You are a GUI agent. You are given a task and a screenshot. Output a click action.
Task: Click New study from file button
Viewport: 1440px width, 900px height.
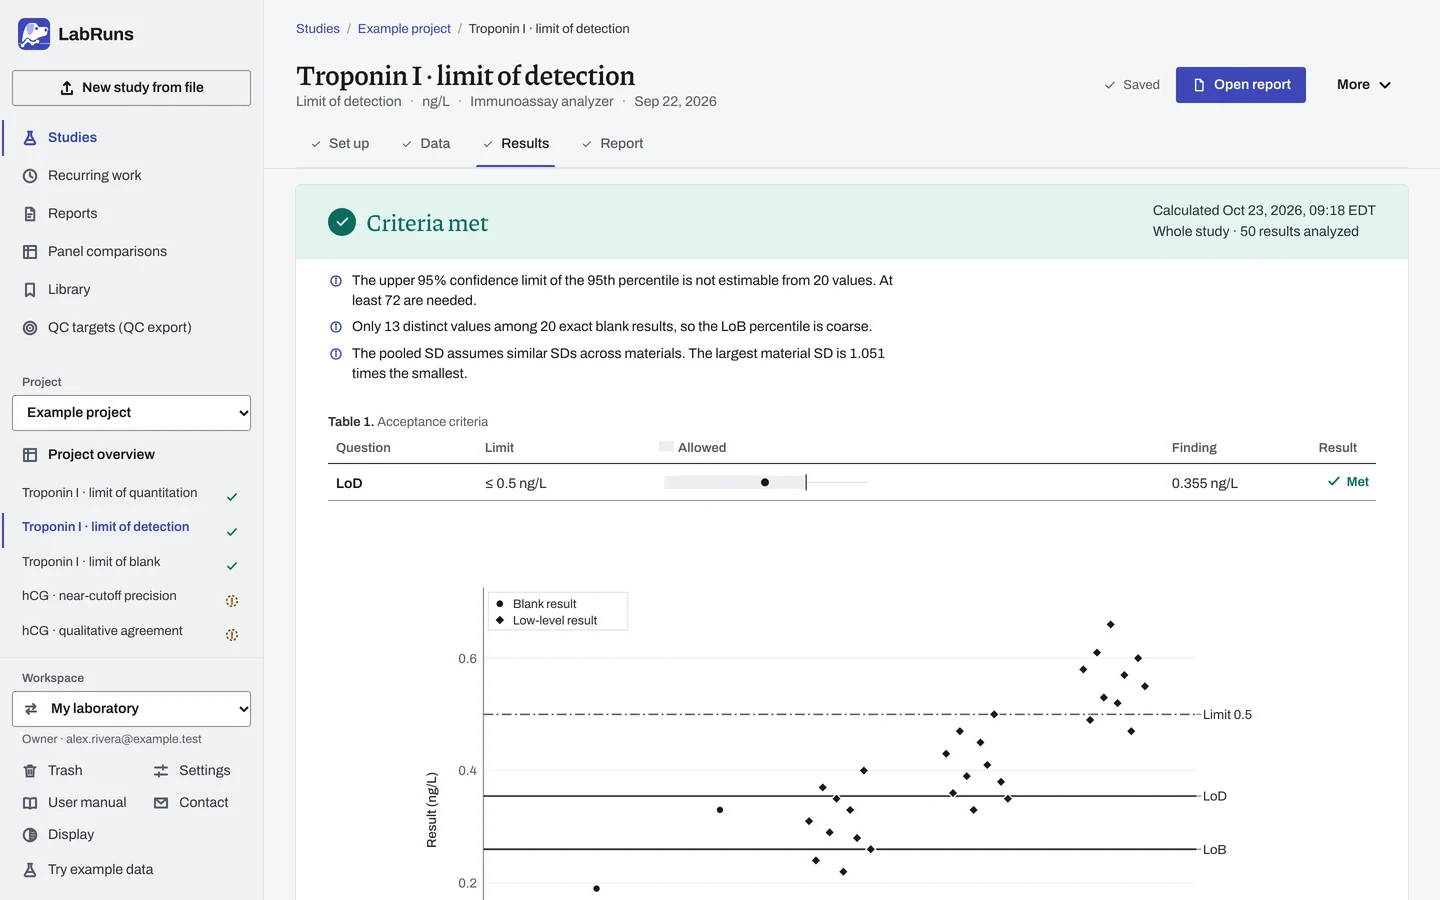coord(131,88)
